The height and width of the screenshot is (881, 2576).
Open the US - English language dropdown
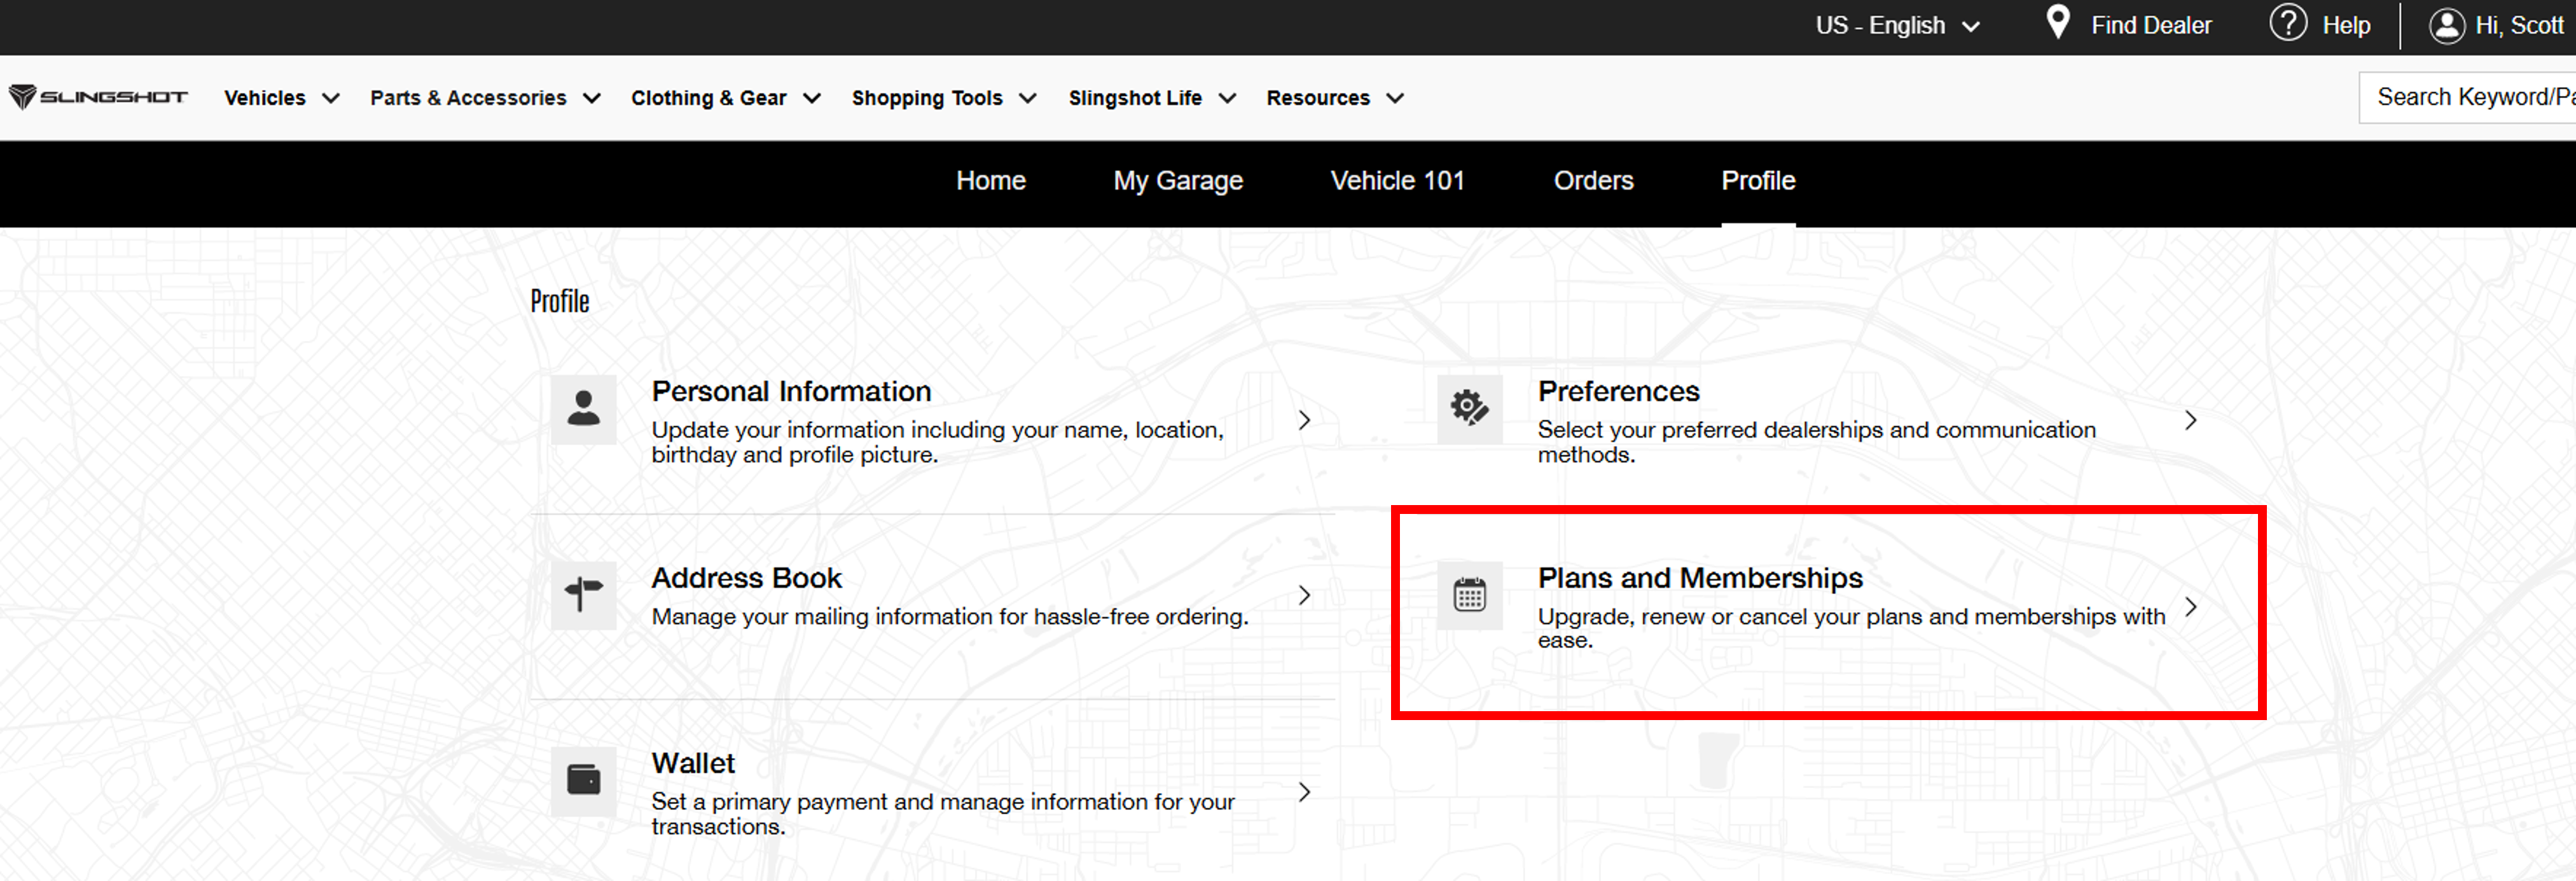1897,25
